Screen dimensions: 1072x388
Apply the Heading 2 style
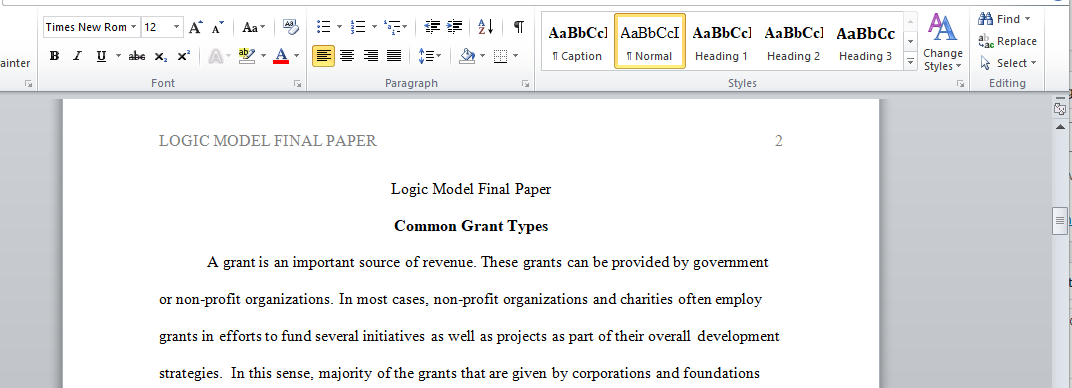[x=793, y=41]
